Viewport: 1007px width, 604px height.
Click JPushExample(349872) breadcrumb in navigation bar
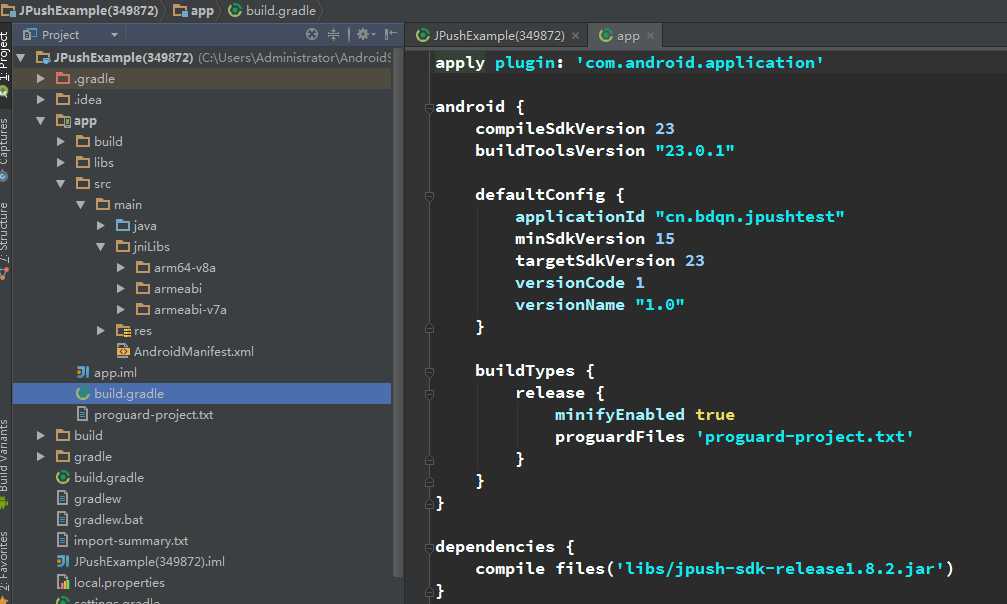pyautogui.click(x=80, y=10)
